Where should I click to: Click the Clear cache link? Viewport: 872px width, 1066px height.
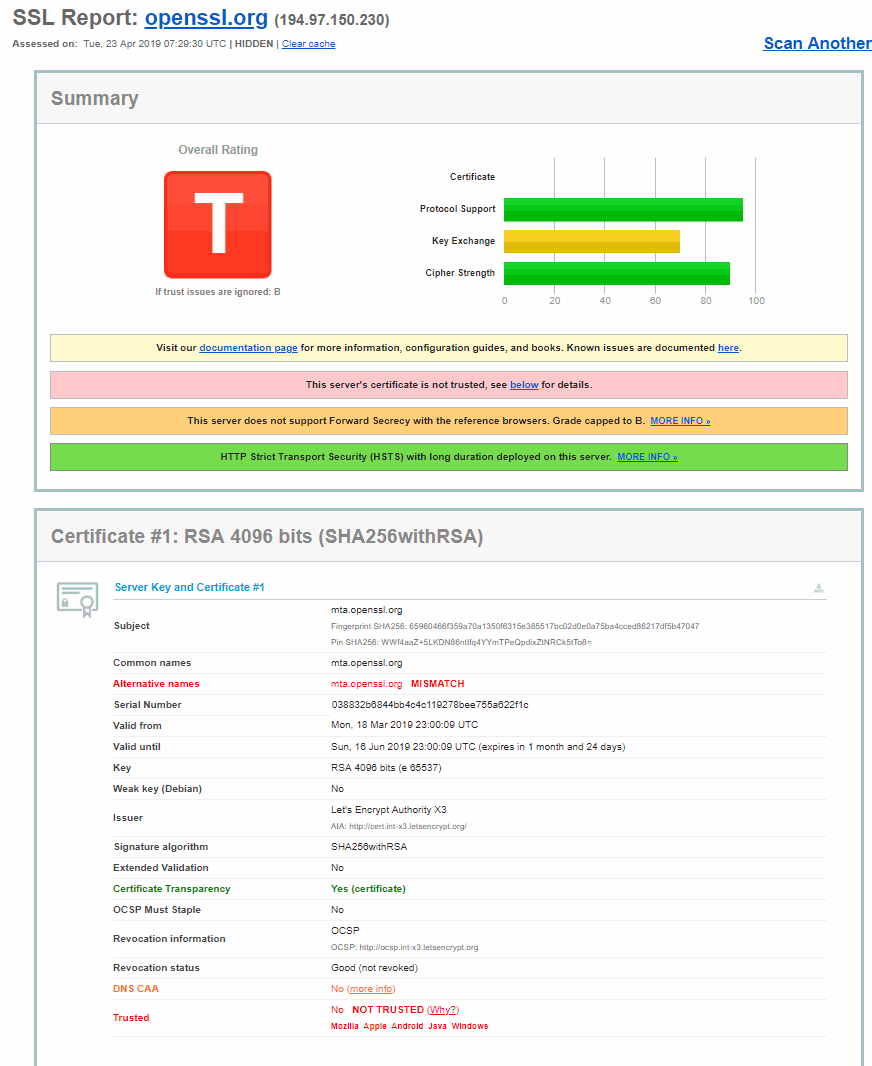[x=309, y=44]
